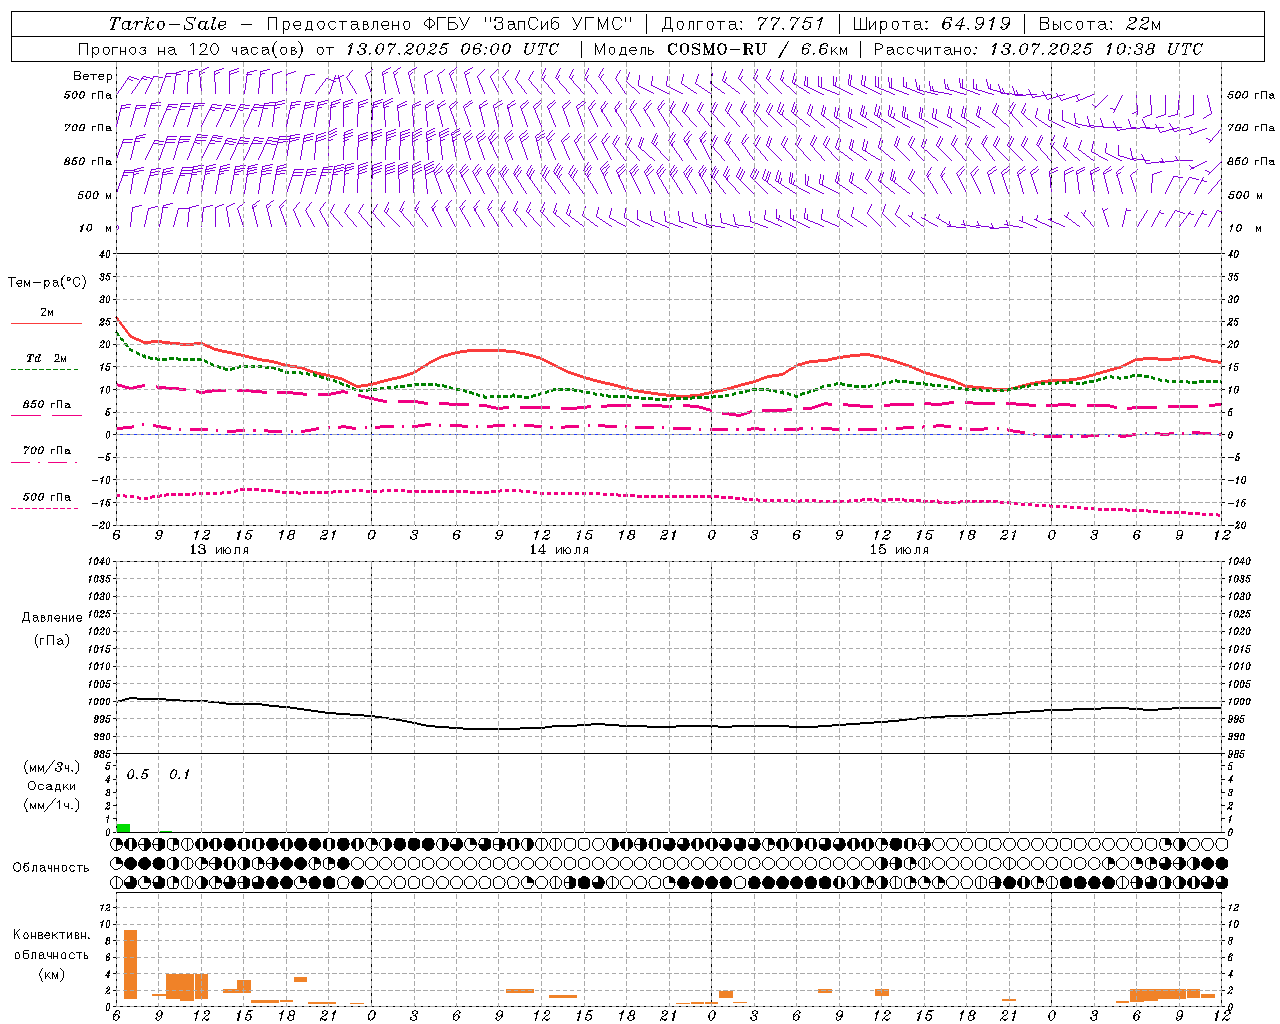Click the Рассчитано: 13.07.2025 10:38 UTC text
1280x1024 pixels.
(x=1038, y=49)
